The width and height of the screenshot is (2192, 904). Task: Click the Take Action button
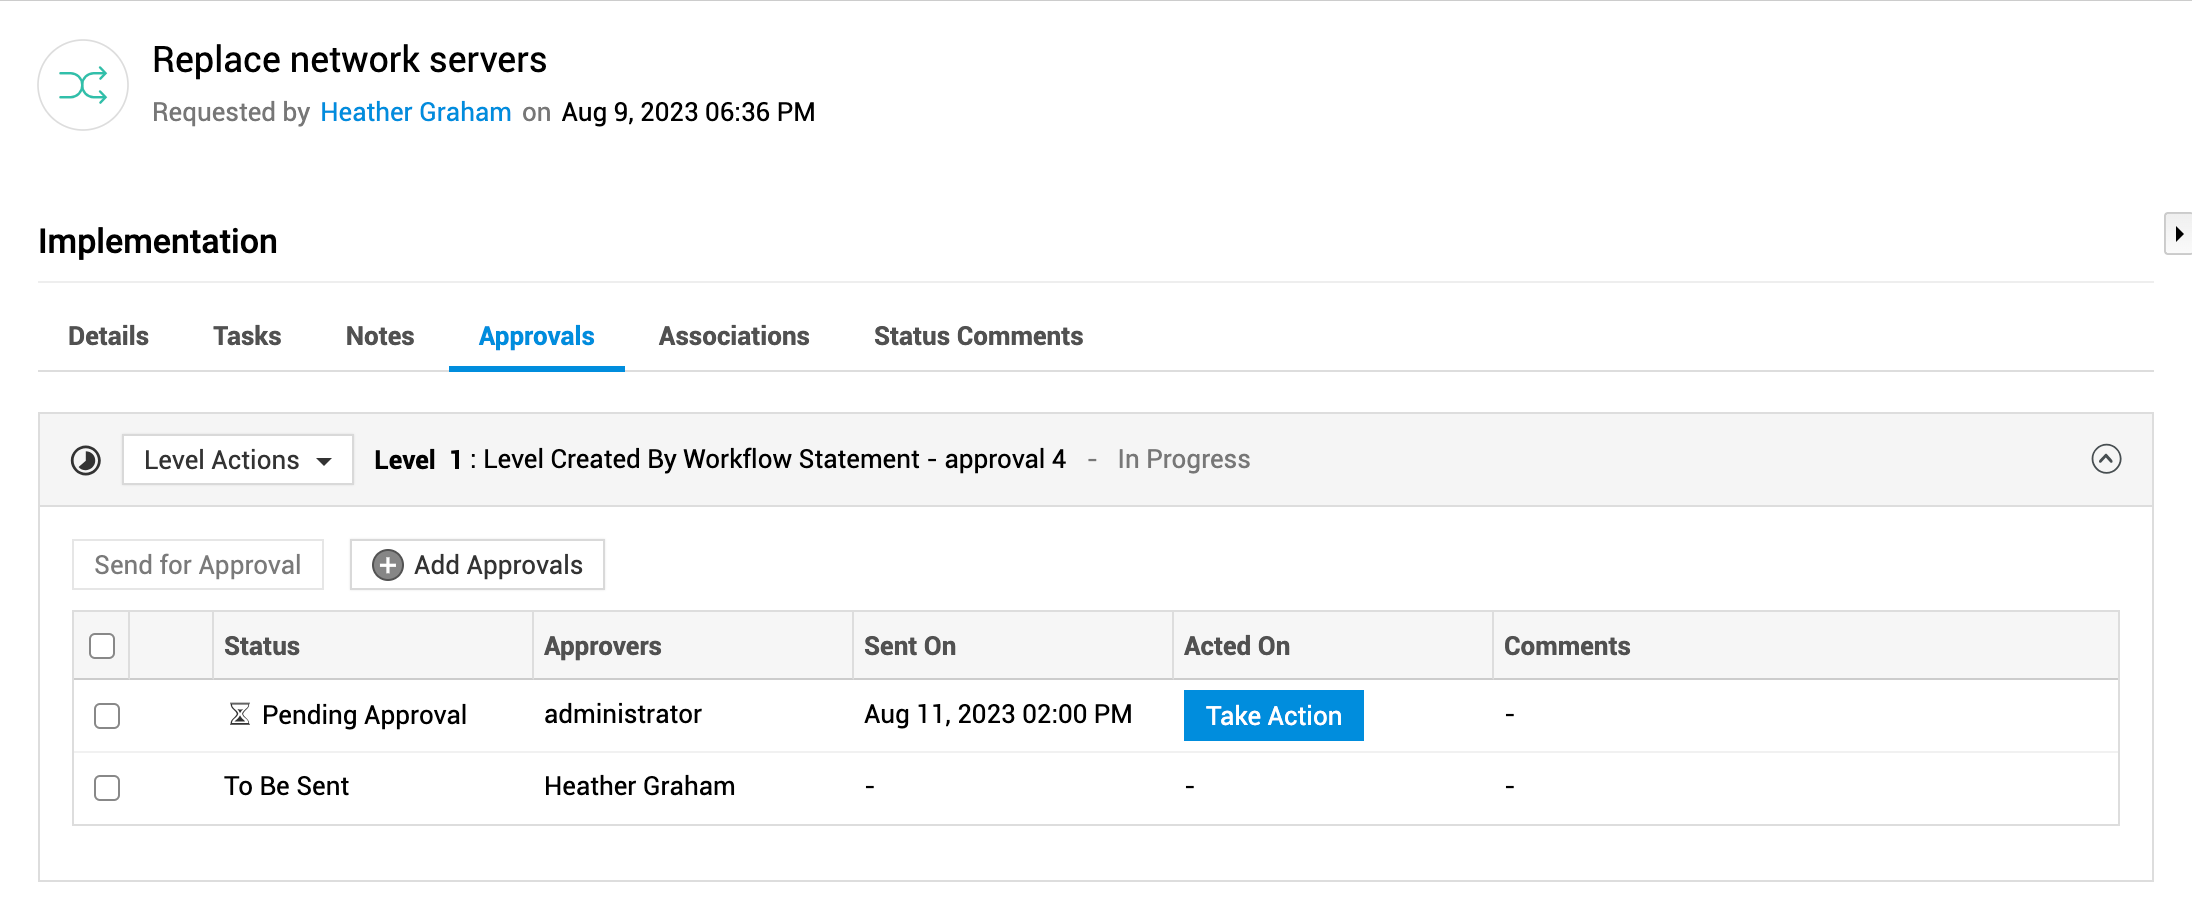pos(1273,716)
